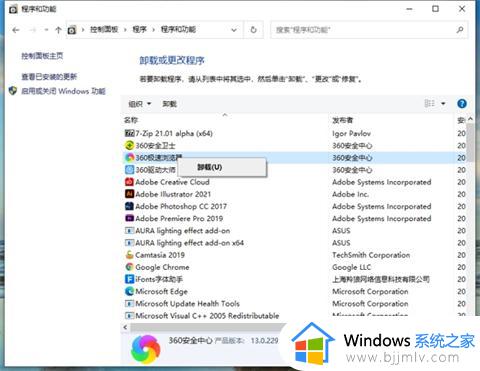Click the Adobe Photoshop CC 2017 icon
This screenshot has width=480, height=371.
pyautogui.click(x=129, y=206)
